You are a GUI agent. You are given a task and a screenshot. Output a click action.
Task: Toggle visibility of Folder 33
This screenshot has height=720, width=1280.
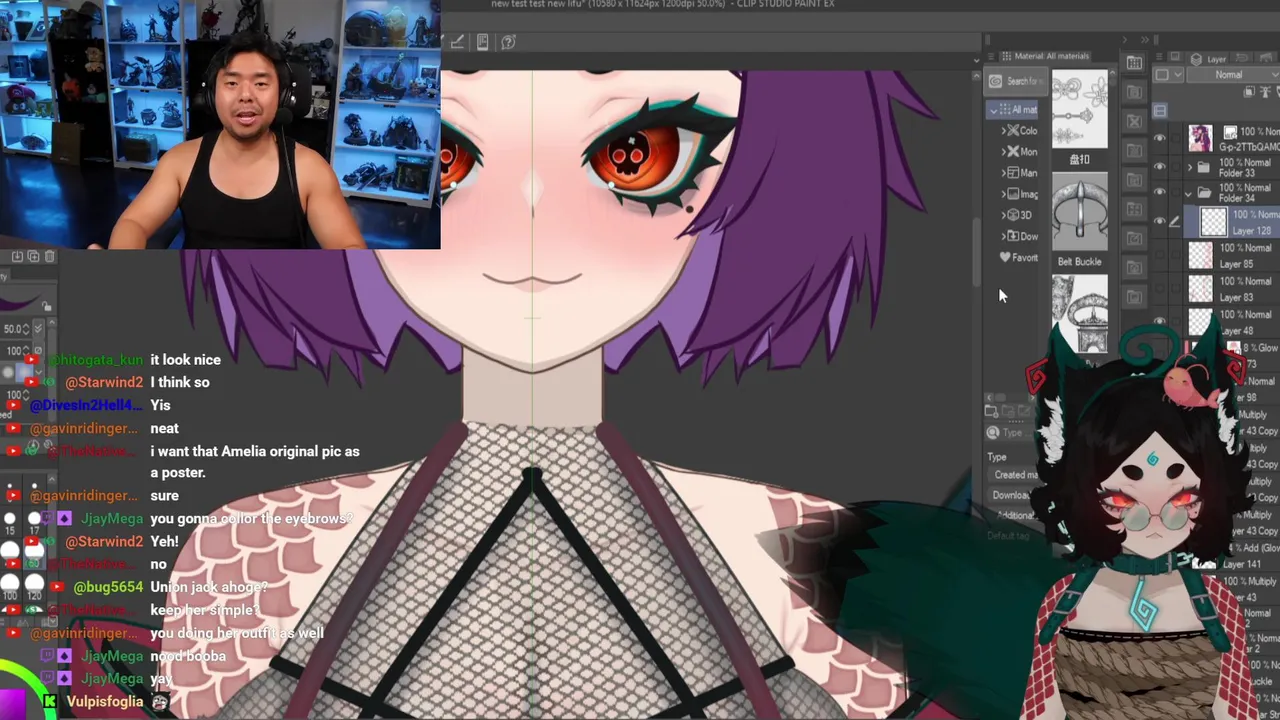click(x=1160, y=167)
